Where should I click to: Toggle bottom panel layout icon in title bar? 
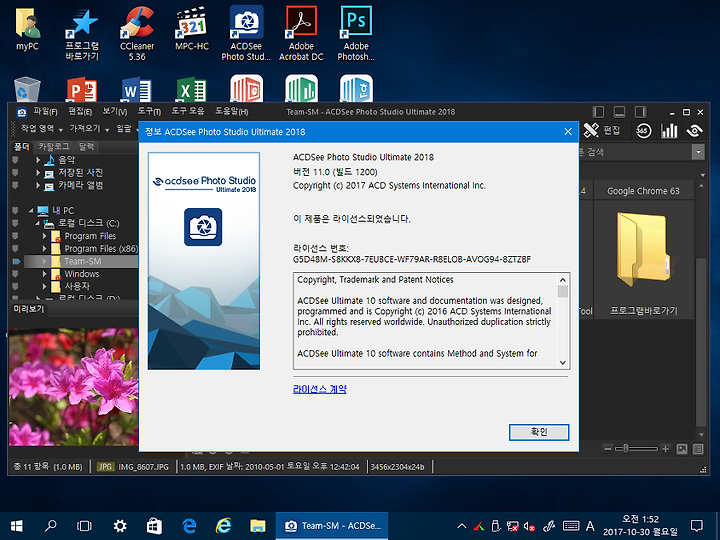(619, 112)
